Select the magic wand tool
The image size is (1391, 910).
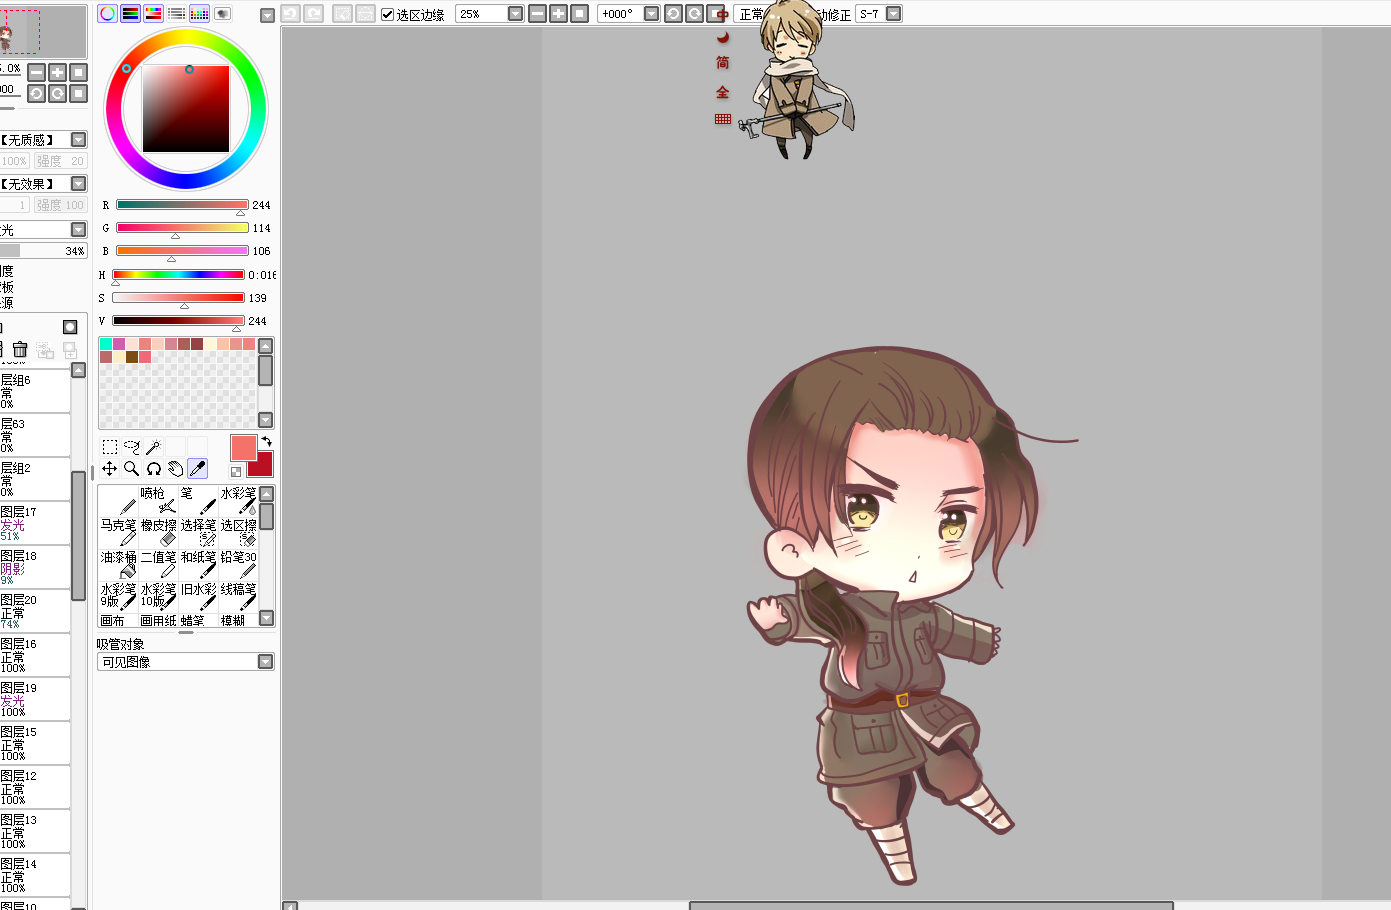pos(154,447)
